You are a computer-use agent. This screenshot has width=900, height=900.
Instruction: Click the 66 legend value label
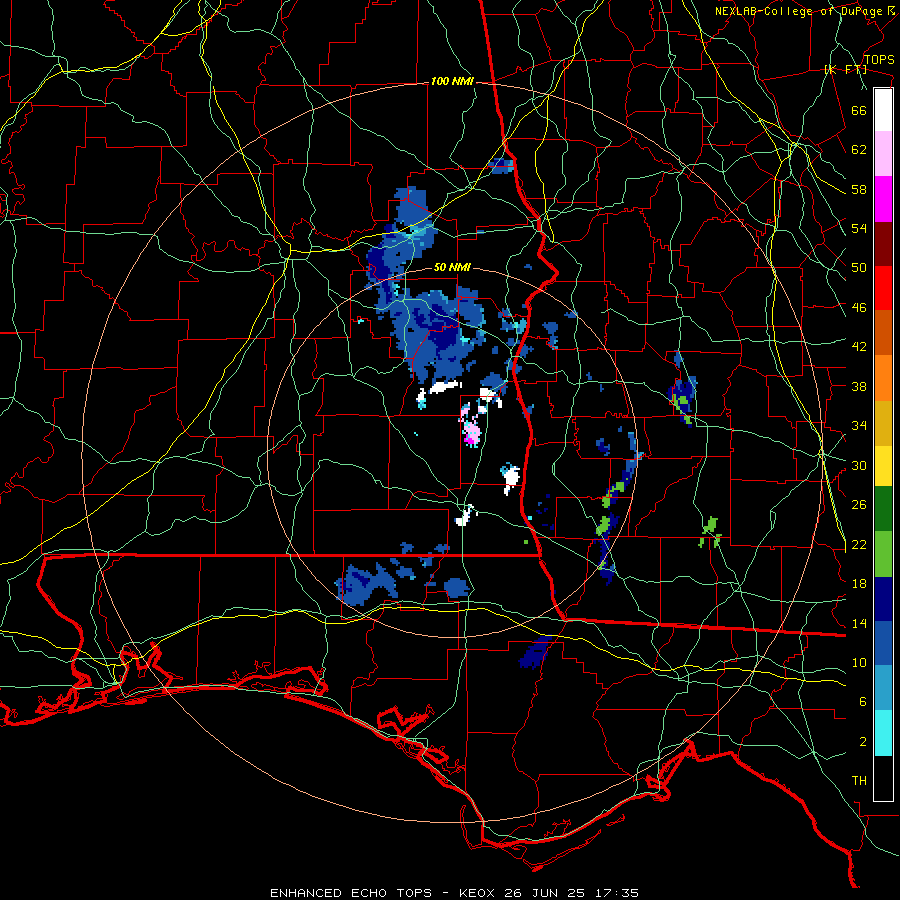859,110
